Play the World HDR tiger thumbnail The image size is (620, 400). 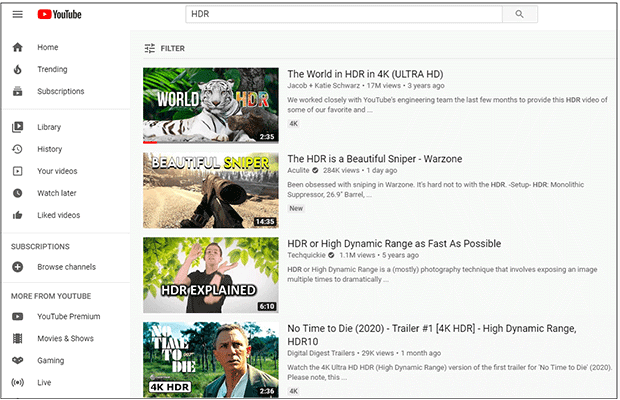tap(211, 106)
